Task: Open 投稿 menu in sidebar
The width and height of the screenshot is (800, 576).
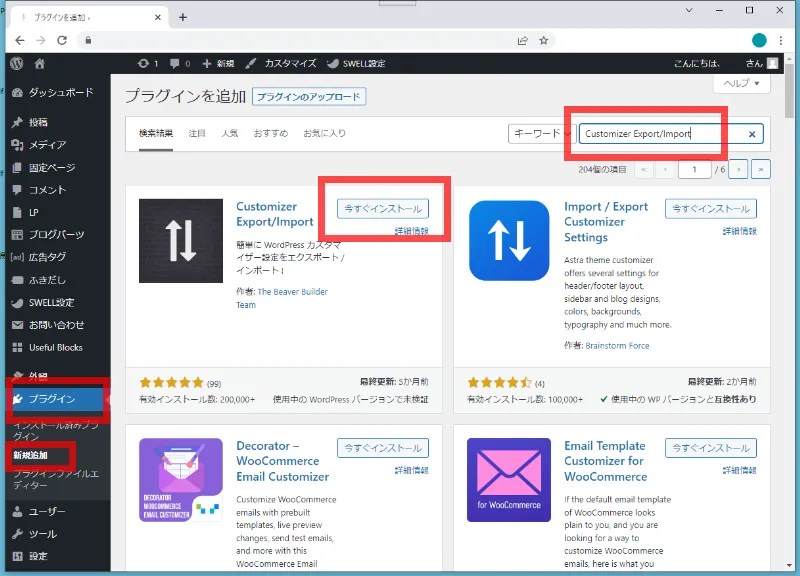Action: click(31, 122)
